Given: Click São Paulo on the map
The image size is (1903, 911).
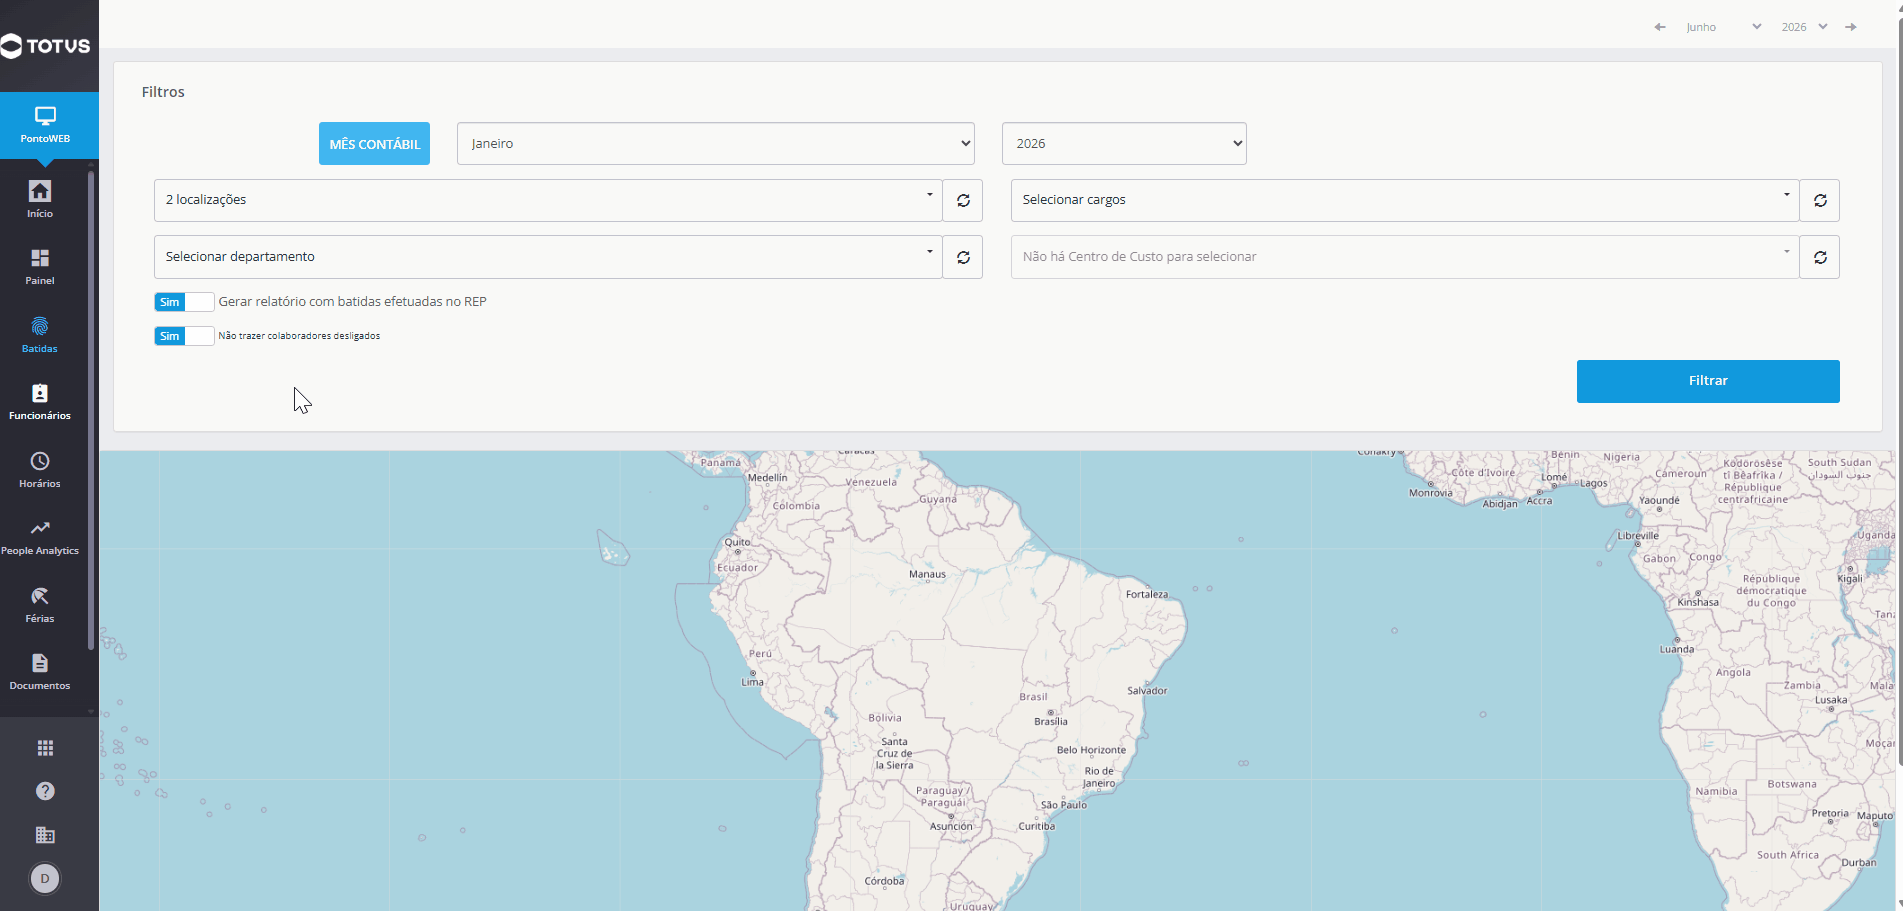Looking at the screenshot, I should click(1064, 805).
